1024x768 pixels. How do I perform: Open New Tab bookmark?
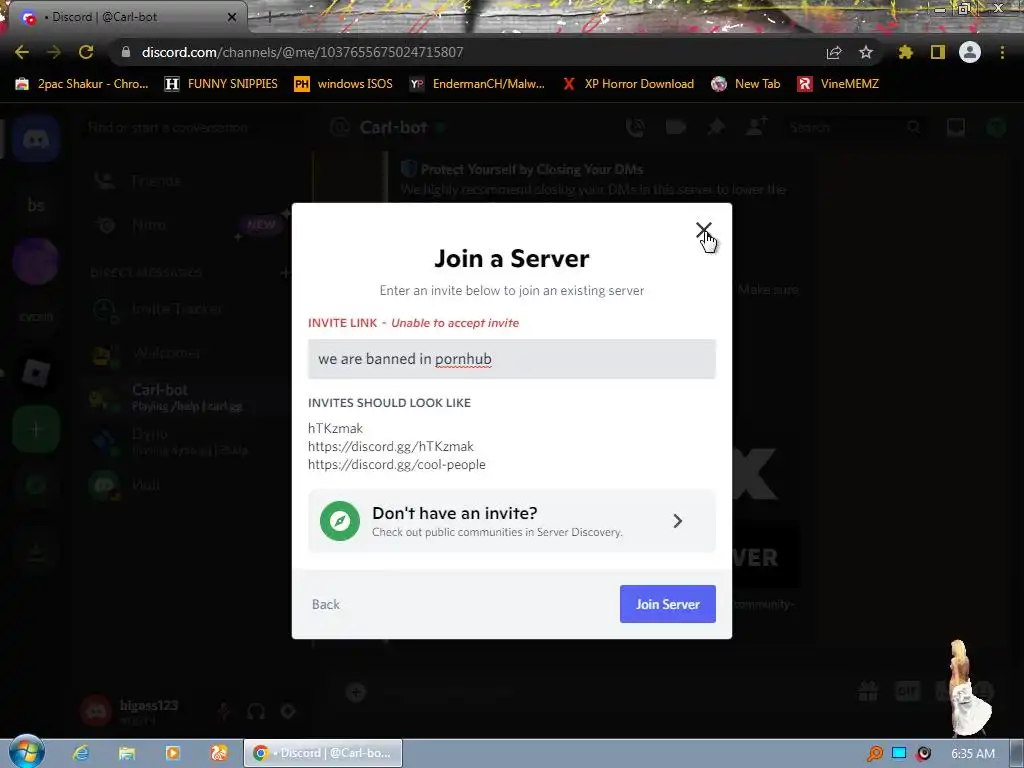click(x=746, y=84)
